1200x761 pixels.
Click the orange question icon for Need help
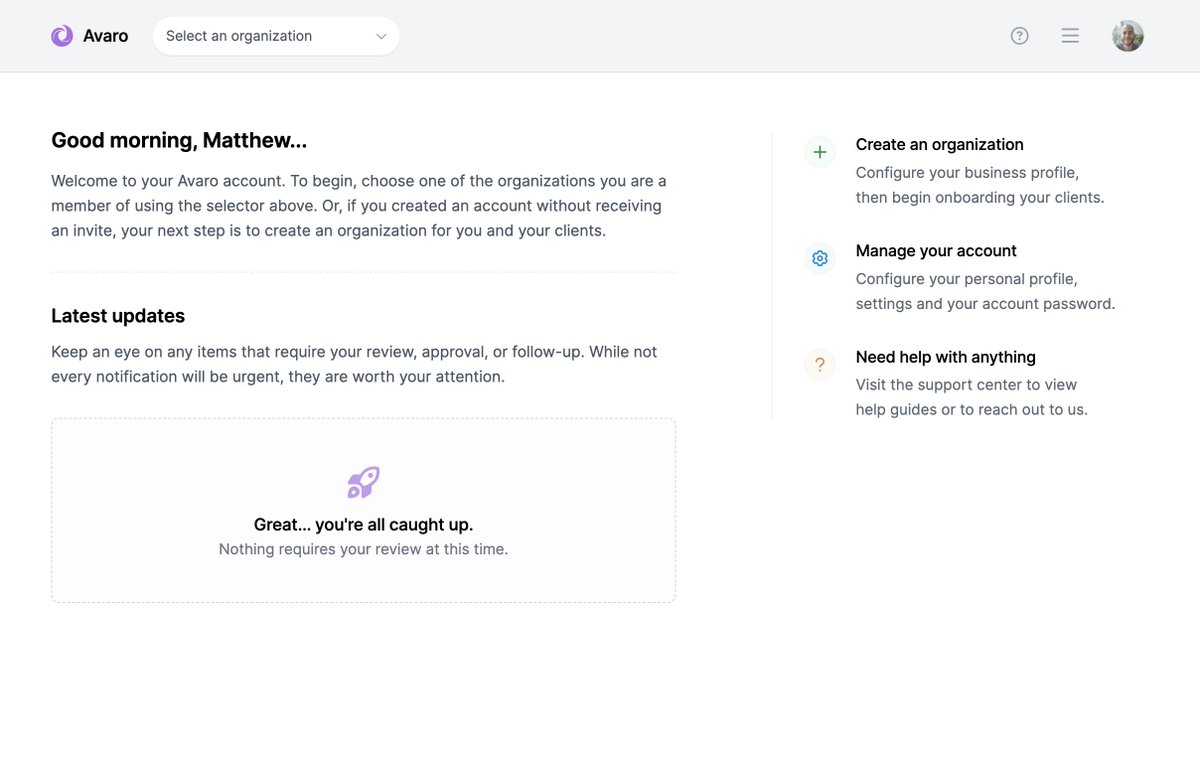coord(820,365)
